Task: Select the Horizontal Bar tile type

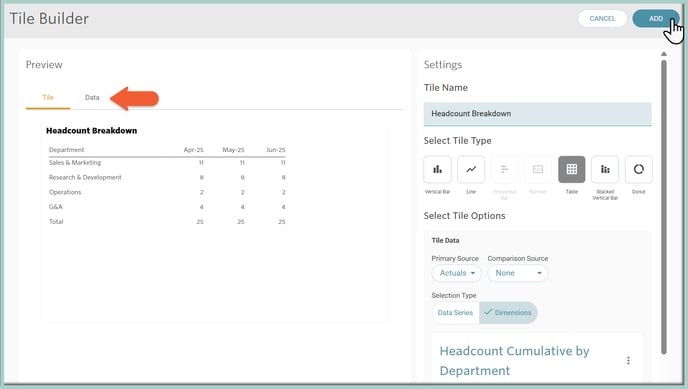Action: pos(504,169)
